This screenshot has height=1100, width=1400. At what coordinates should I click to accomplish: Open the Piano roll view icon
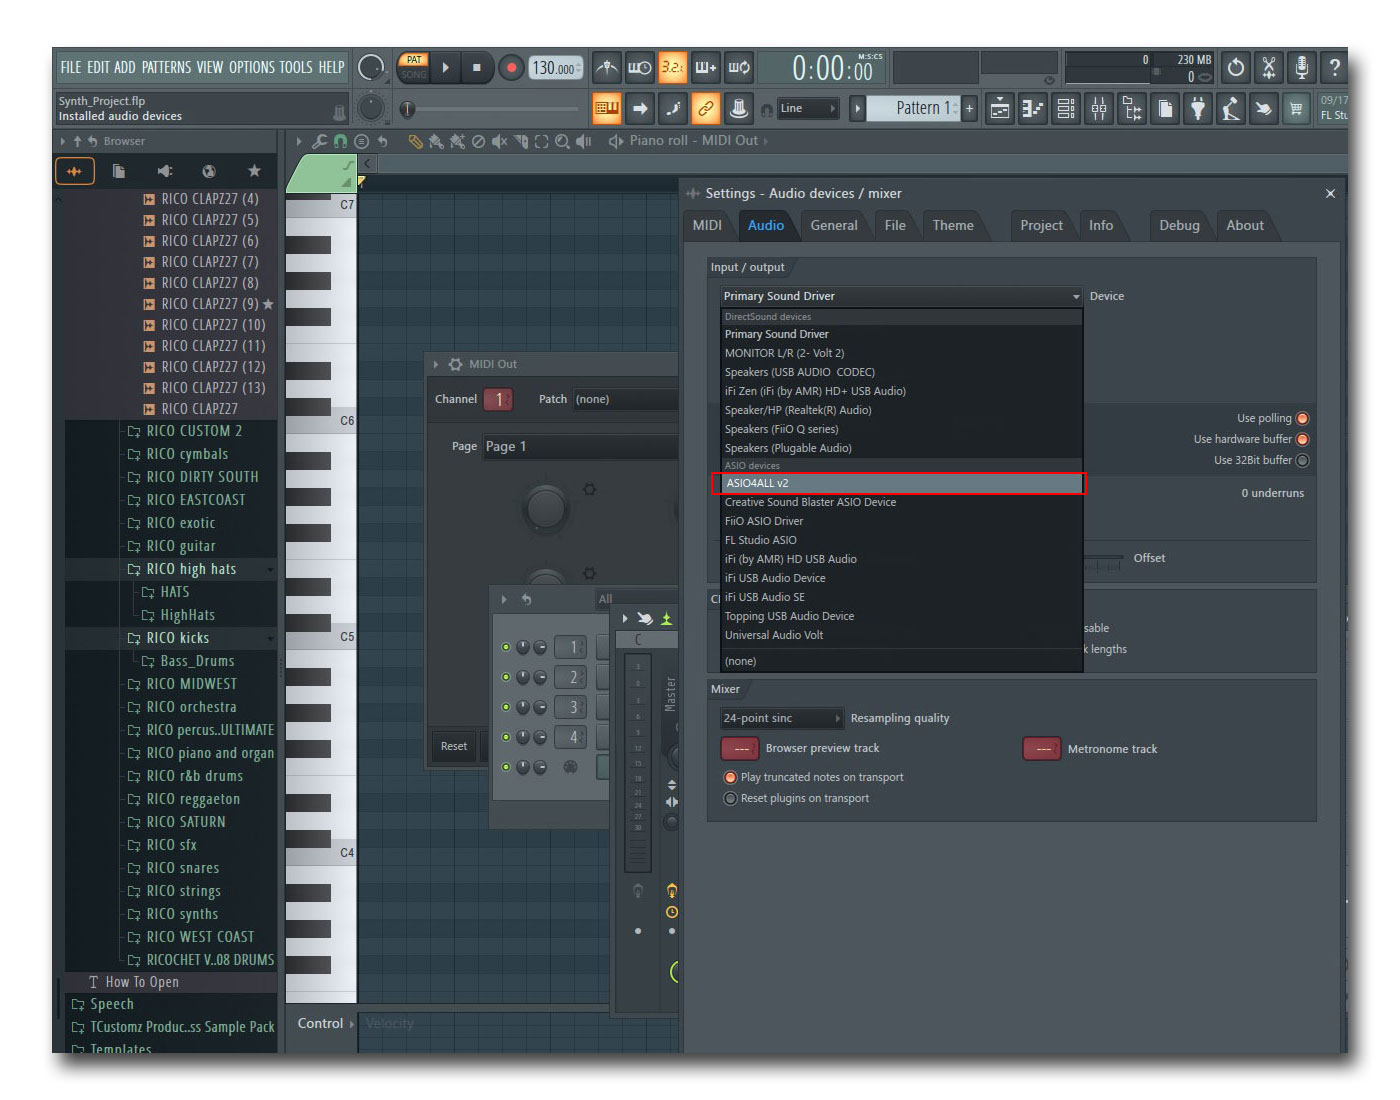point(1033,109)
